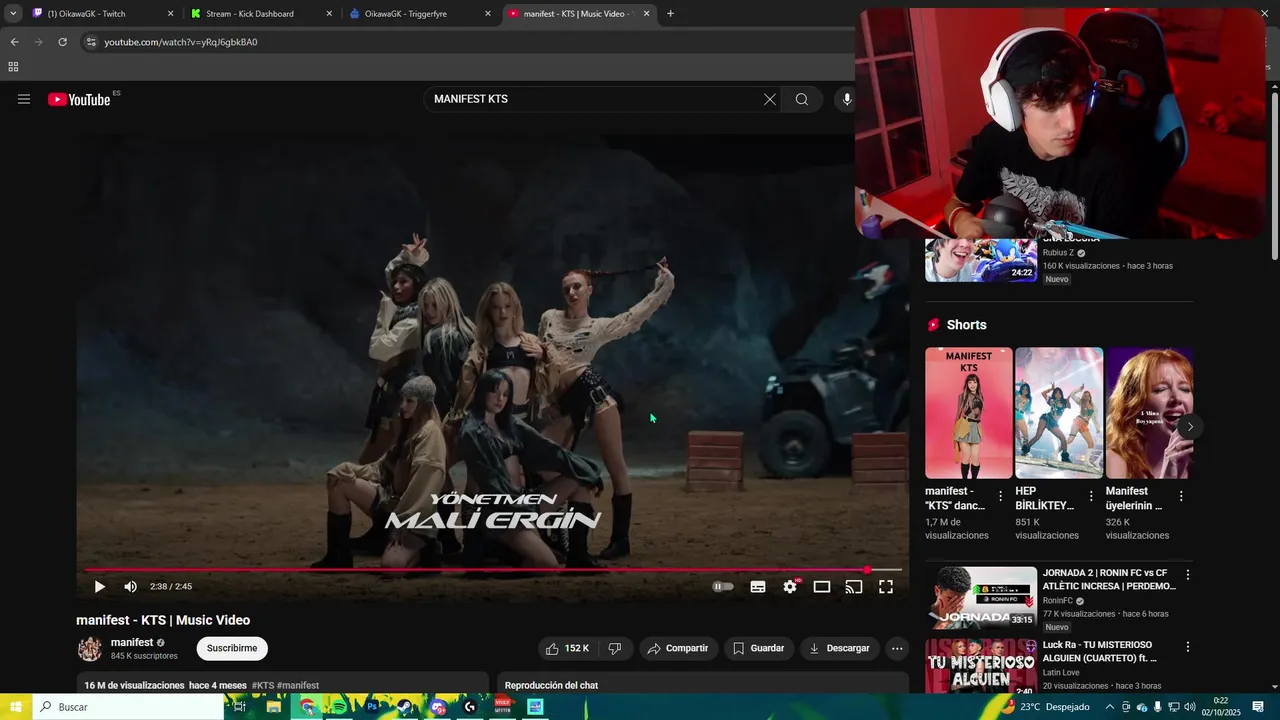Reload the YouTube page
Screen dimensions: 1280x720
point(62,42)
